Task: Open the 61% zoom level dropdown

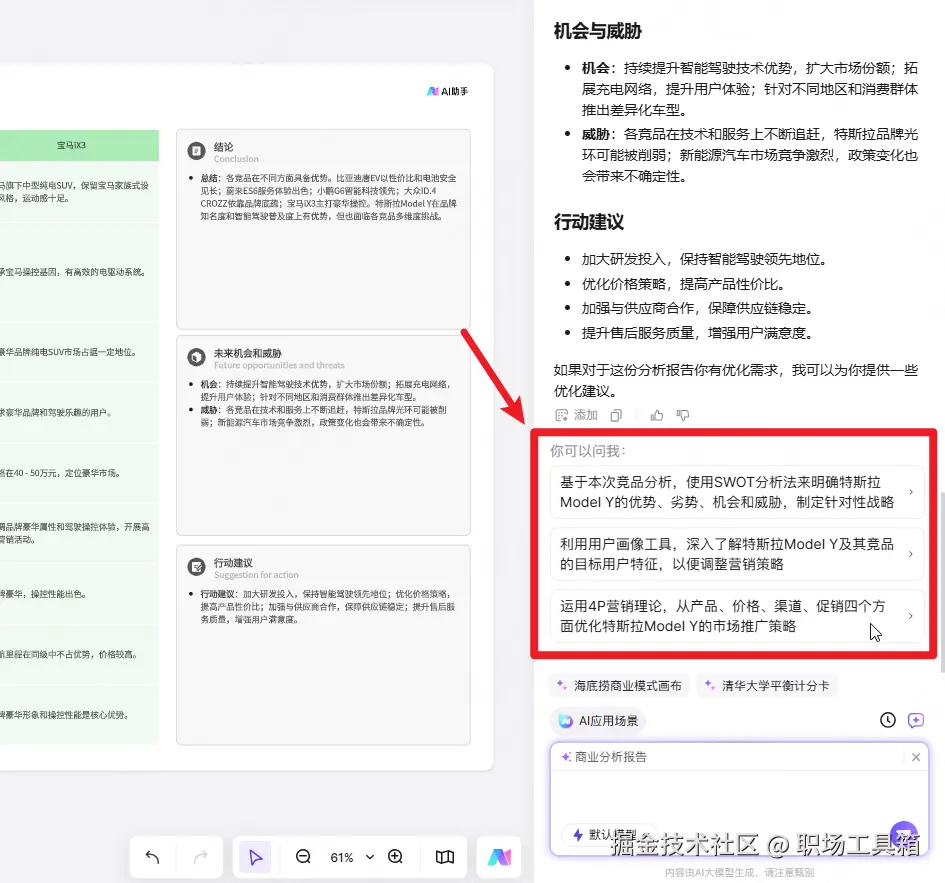Action: (351, 857)
